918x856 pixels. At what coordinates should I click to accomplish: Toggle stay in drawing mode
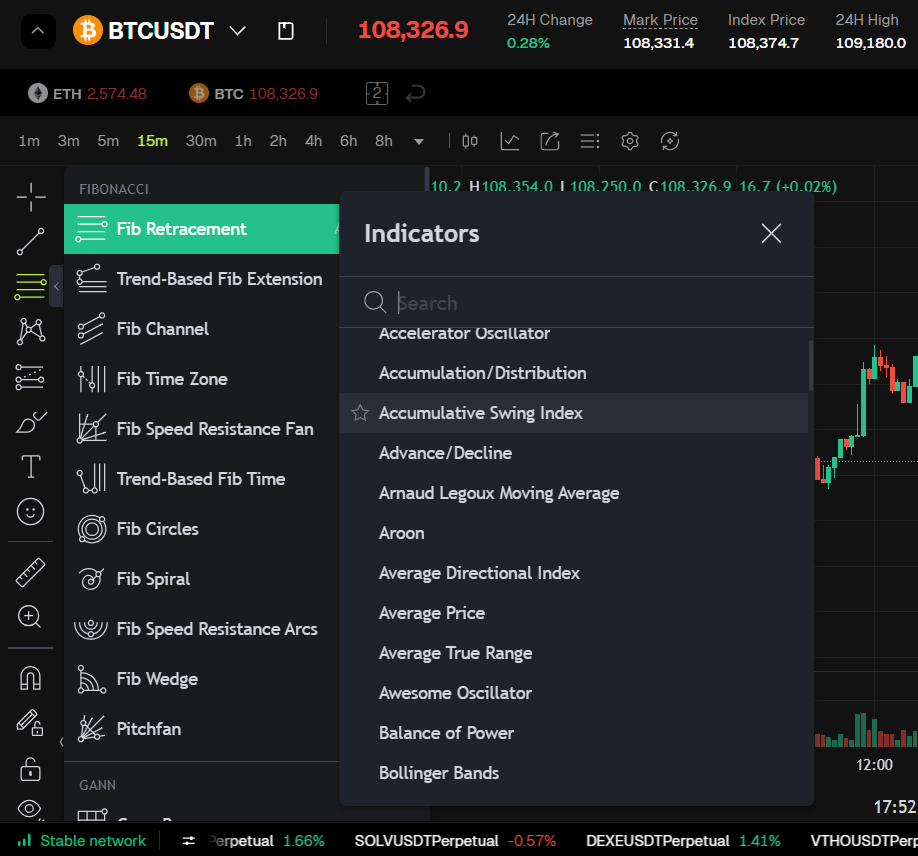pyautogui.click(x=30, y=723)
